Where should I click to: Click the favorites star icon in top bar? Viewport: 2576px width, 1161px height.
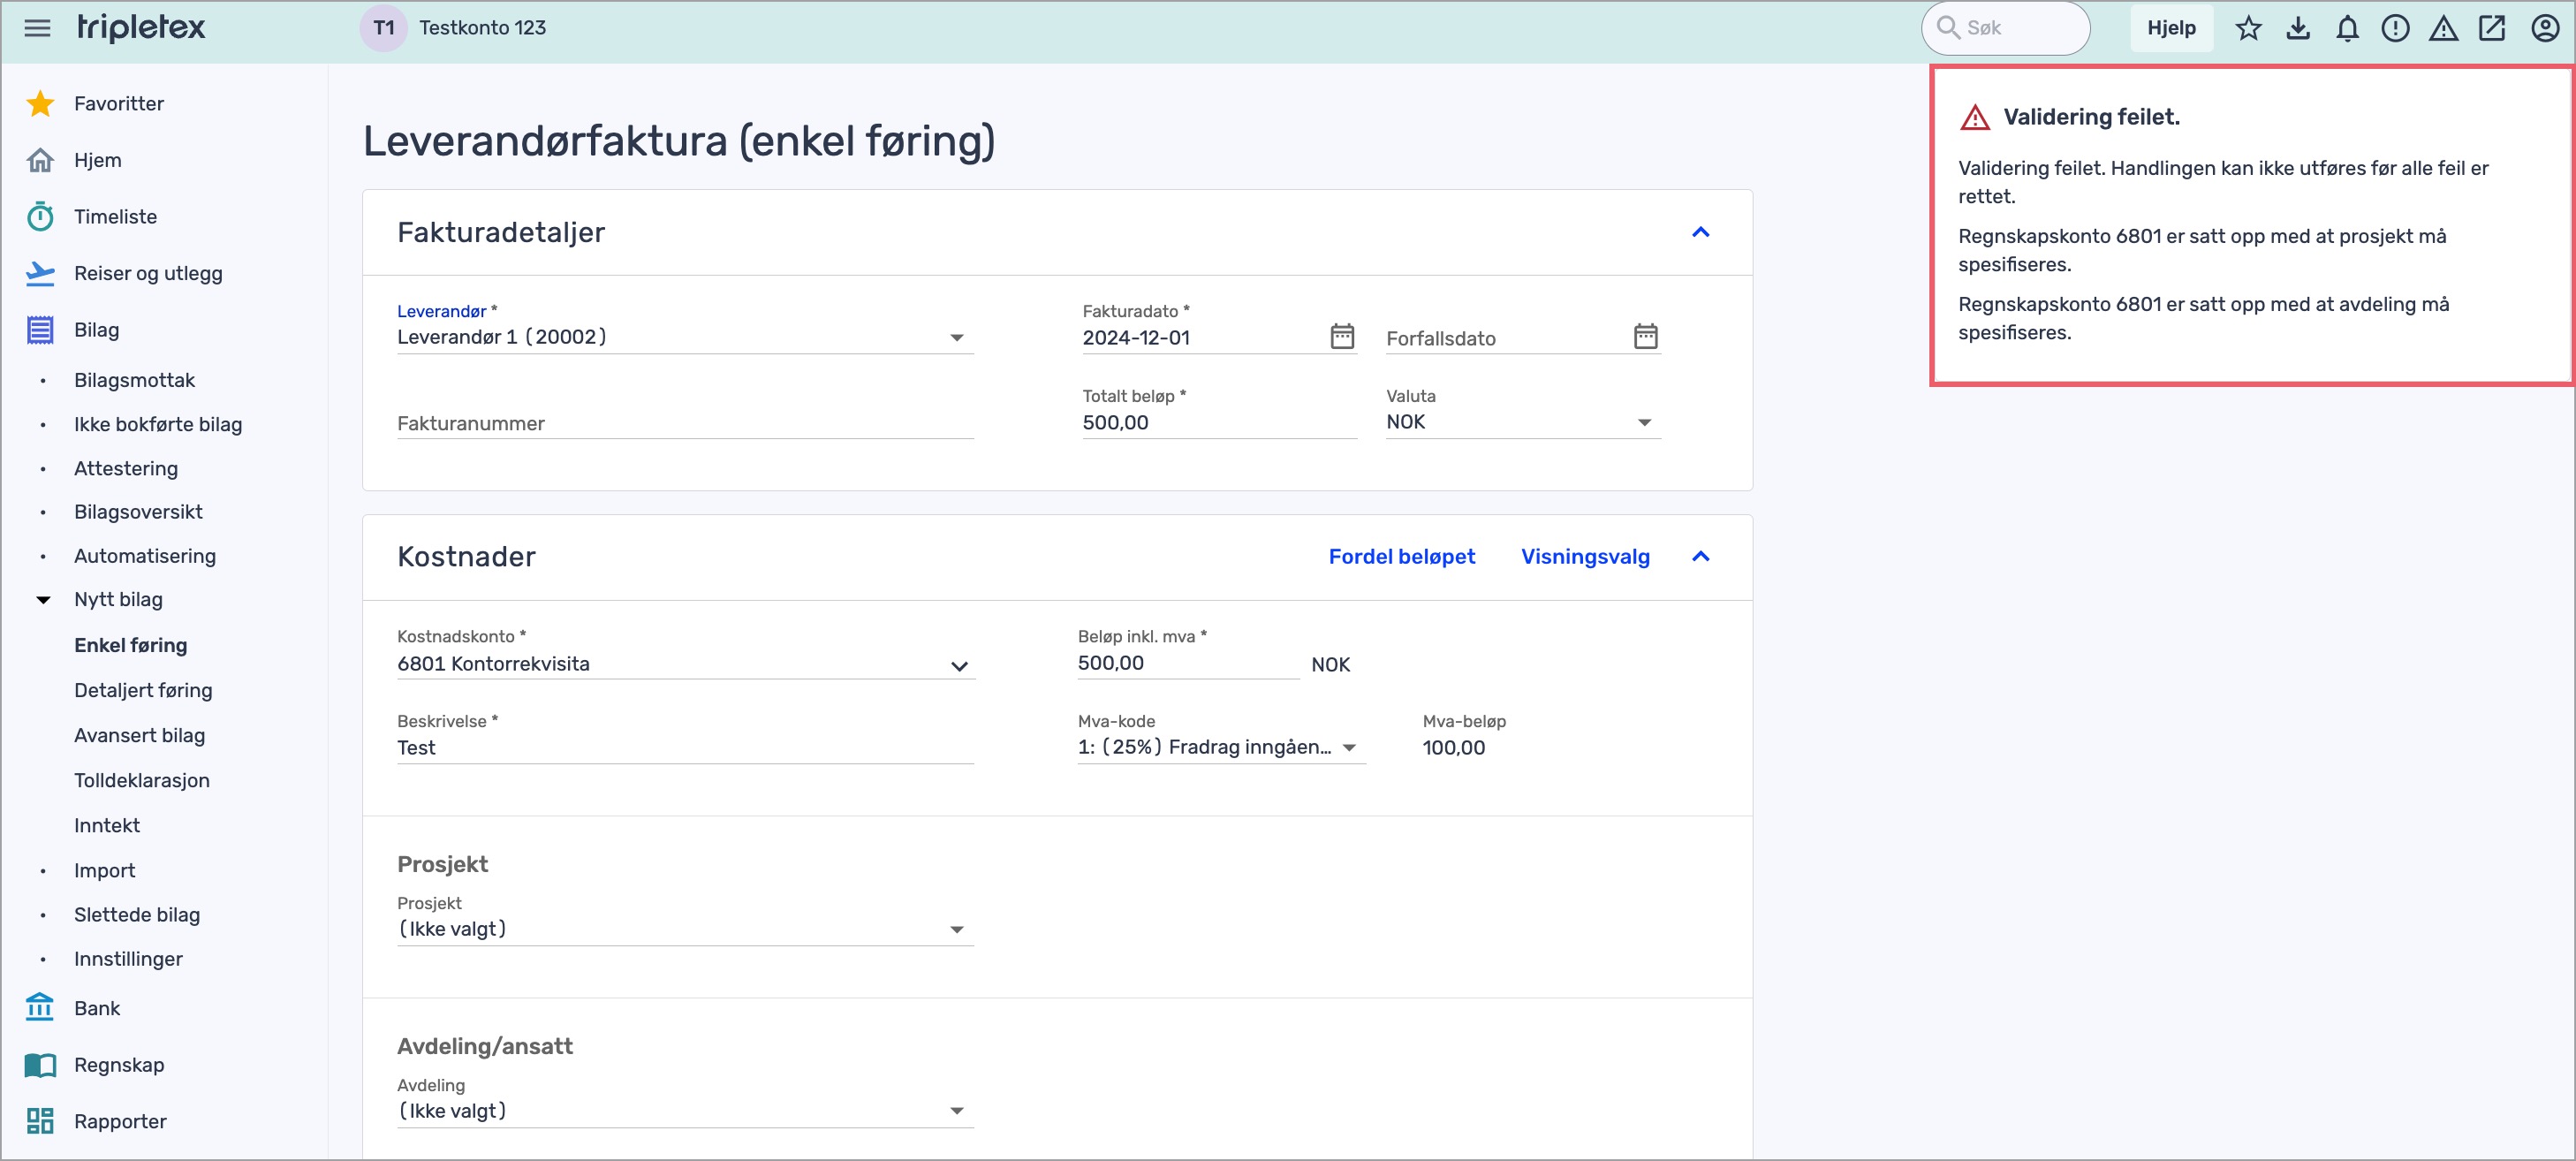click(x=2248, y=28)
